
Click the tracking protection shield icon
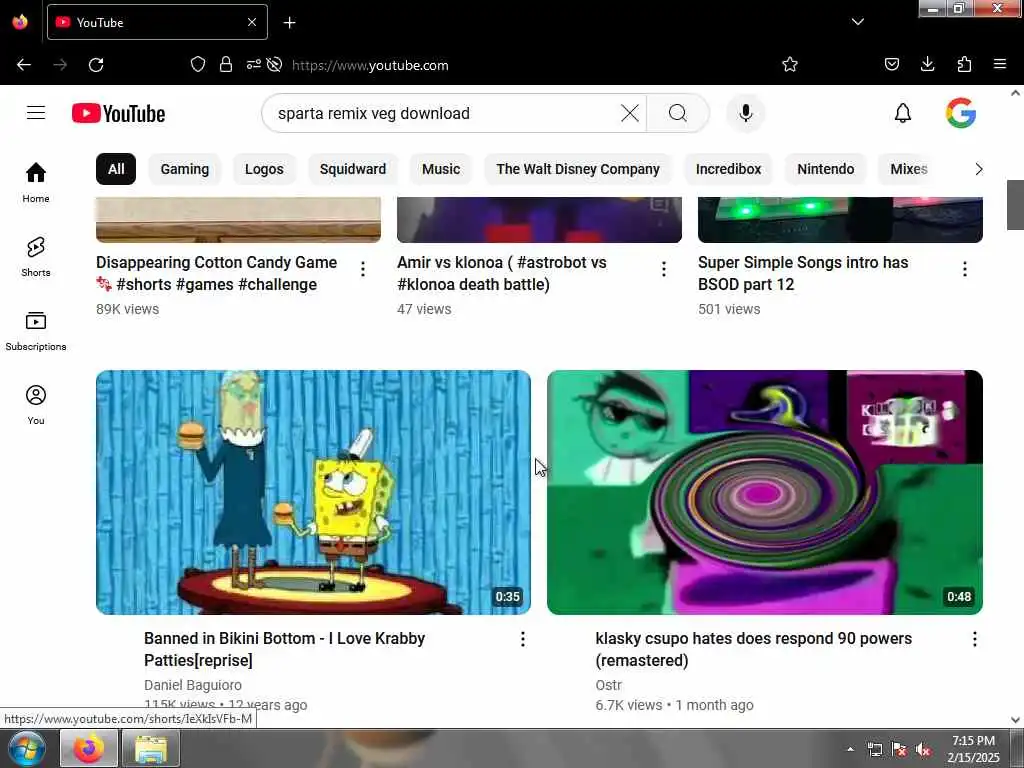pos(198,64)
